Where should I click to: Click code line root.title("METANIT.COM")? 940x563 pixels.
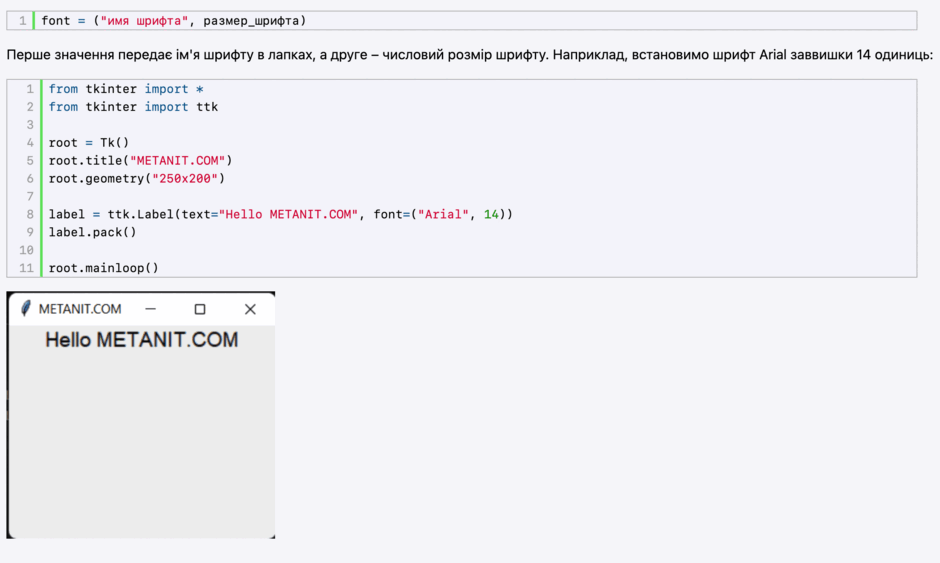coord(140,161)
